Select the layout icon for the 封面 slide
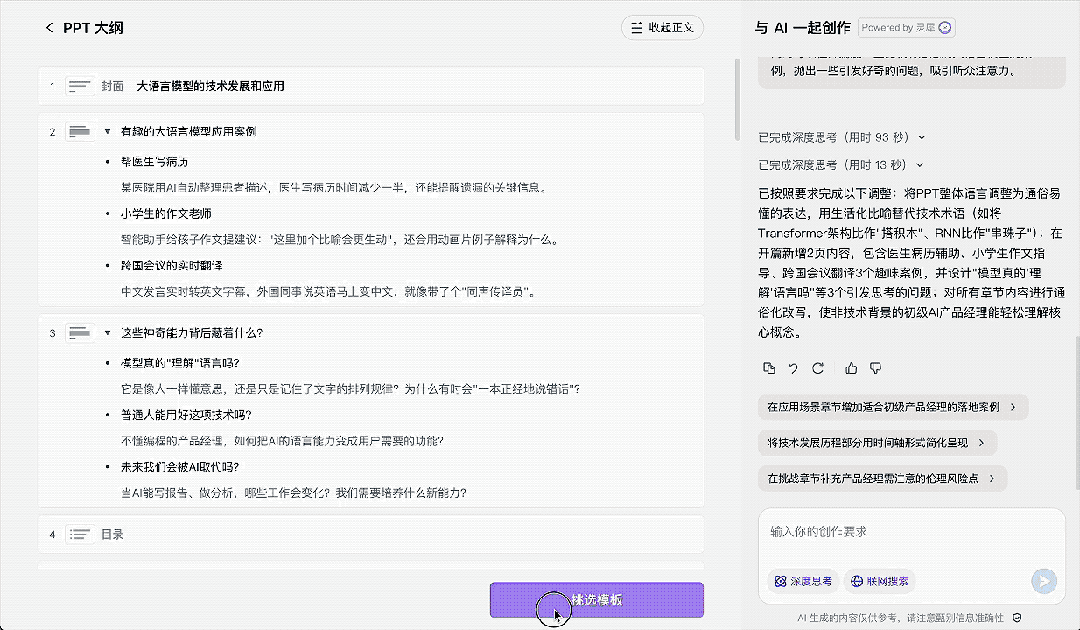 pos(80,86)
